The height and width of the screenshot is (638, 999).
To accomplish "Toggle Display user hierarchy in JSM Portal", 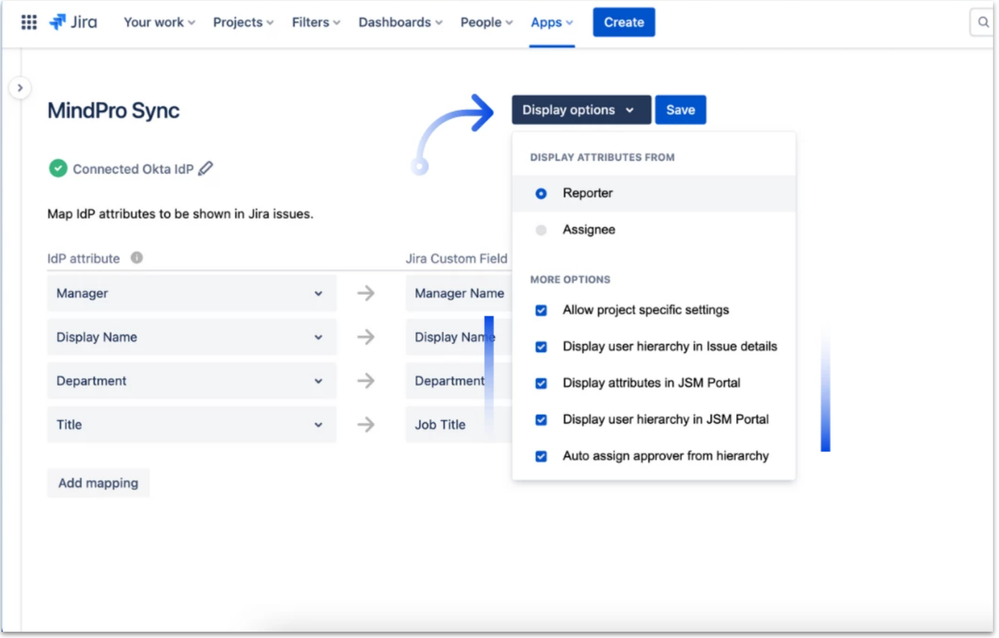I will click(541, 420).
